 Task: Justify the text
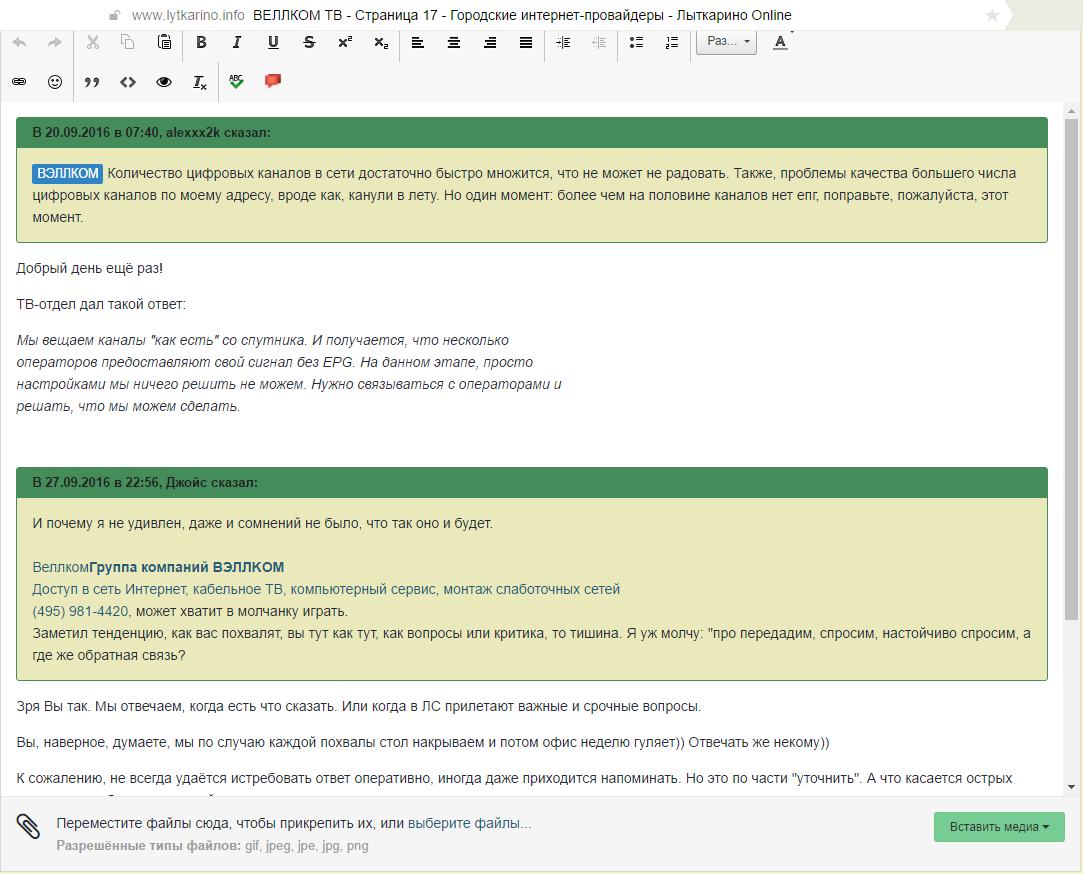(526, 43)
